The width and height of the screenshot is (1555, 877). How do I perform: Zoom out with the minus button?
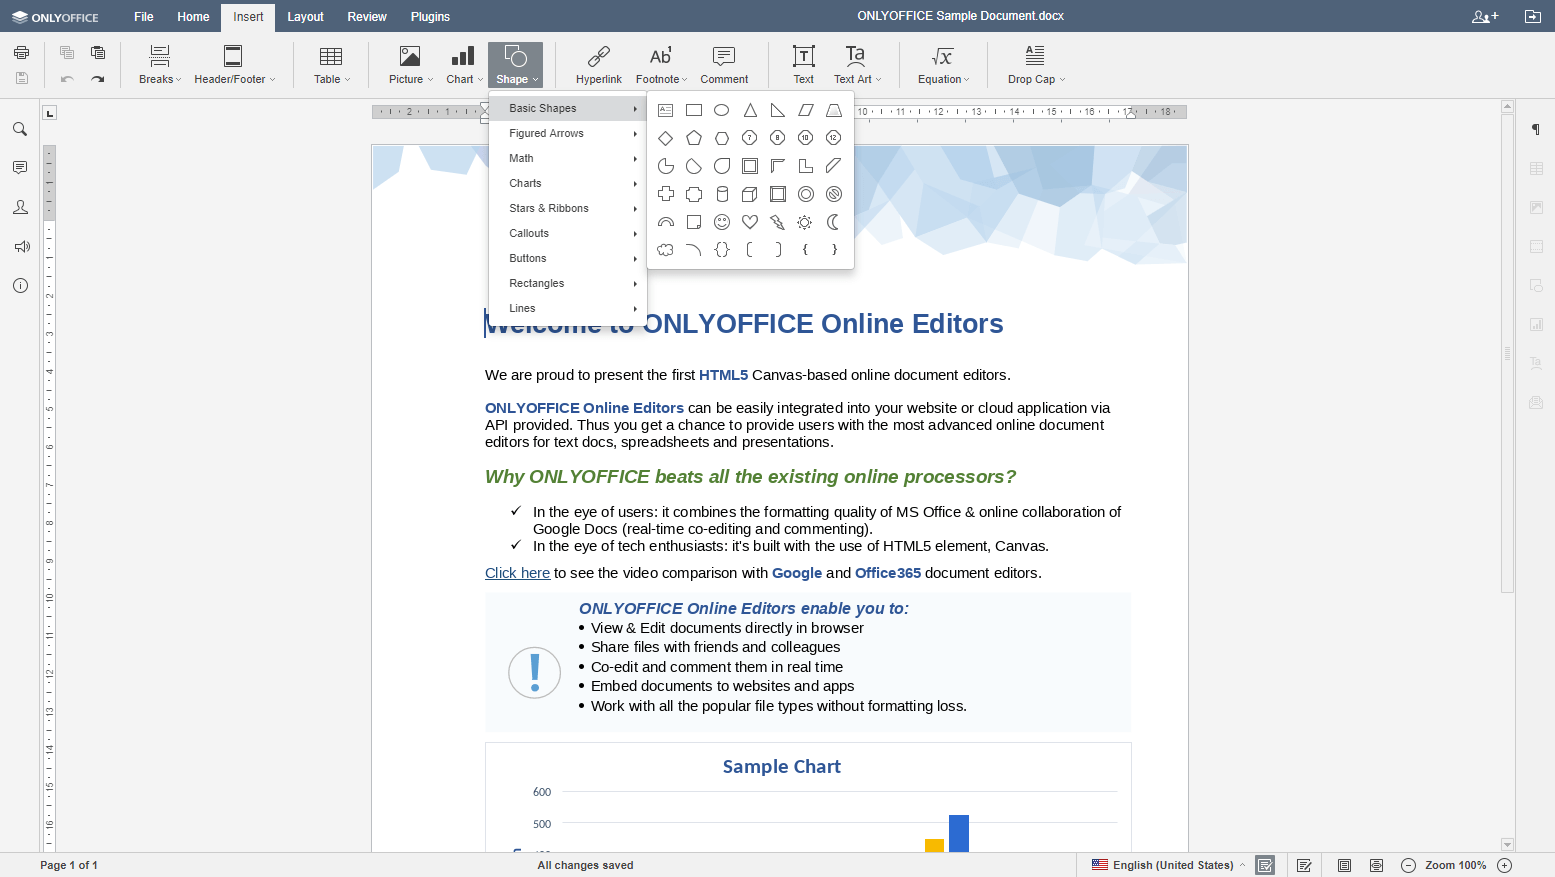1408,865
